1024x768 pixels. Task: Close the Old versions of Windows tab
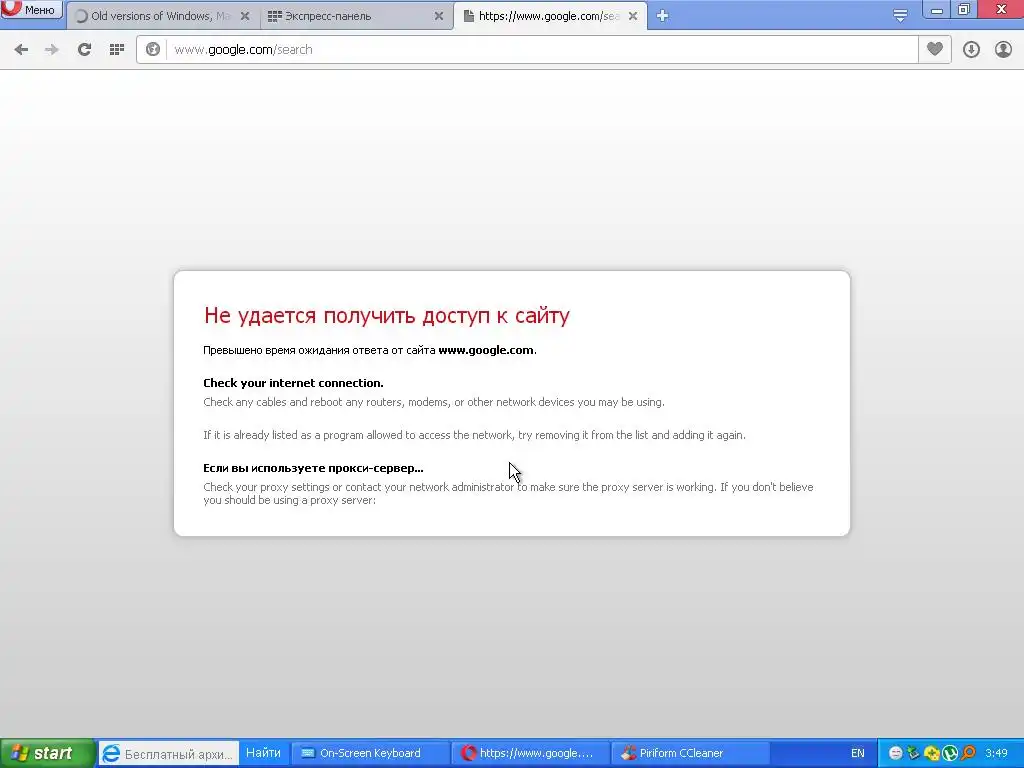click(x=245, y=16)
